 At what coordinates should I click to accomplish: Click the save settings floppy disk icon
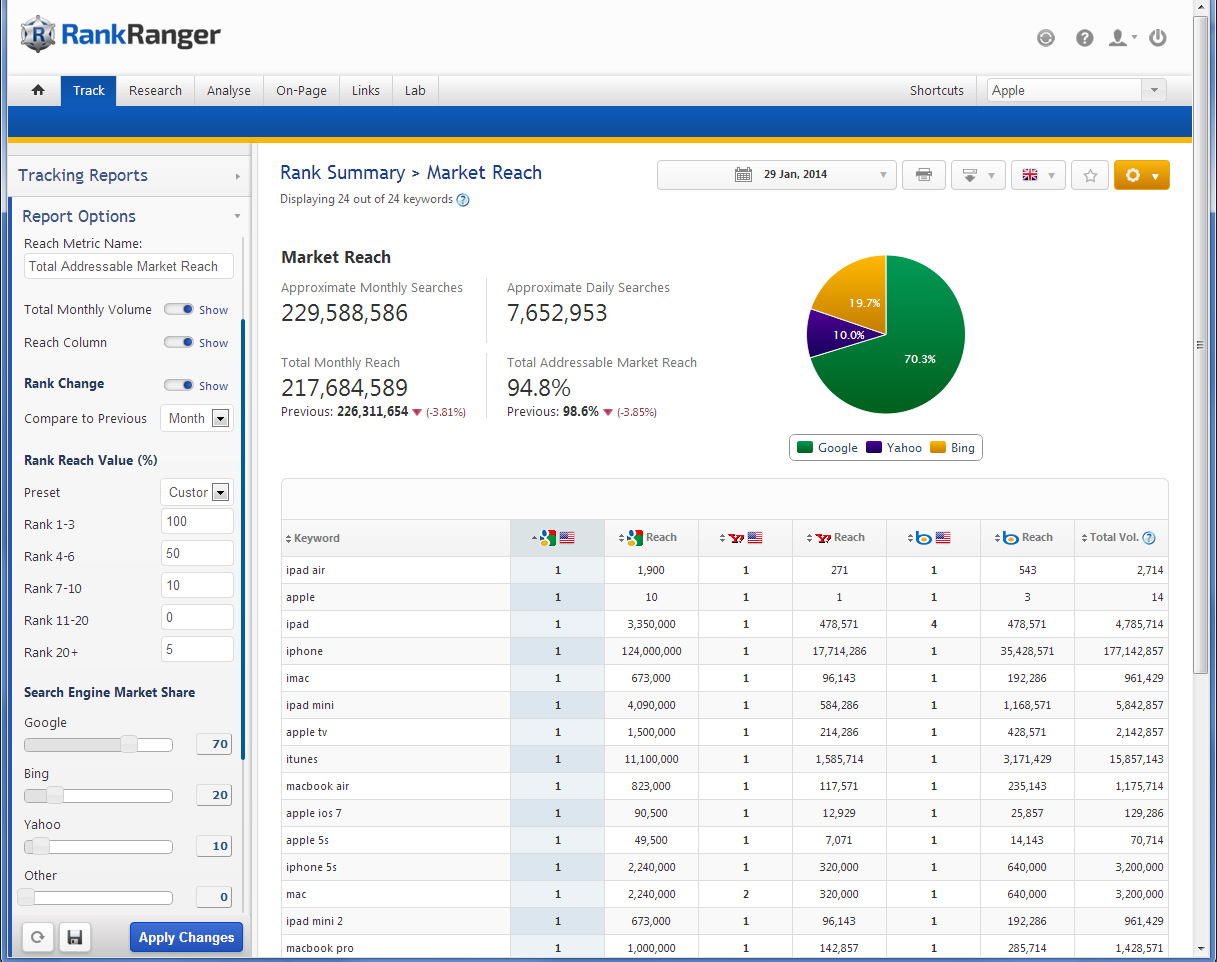click(x=74, y=937)
